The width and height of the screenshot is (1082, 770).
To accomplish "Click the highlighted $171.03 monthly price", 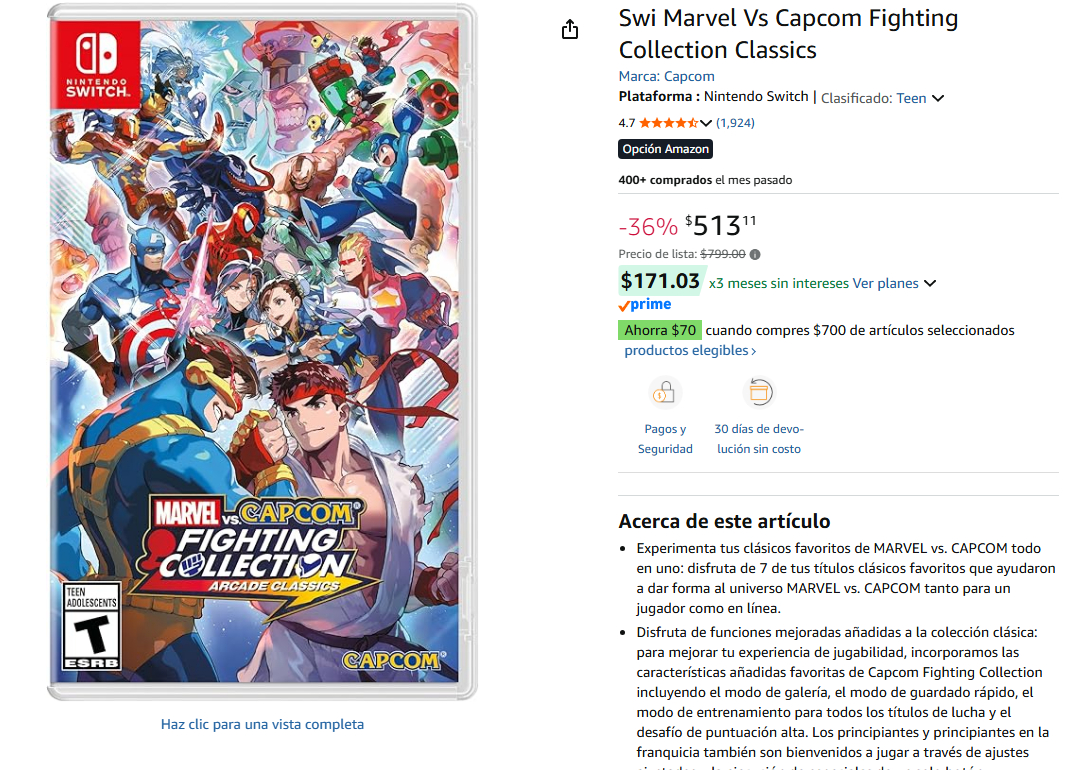I will coord(660,281).
